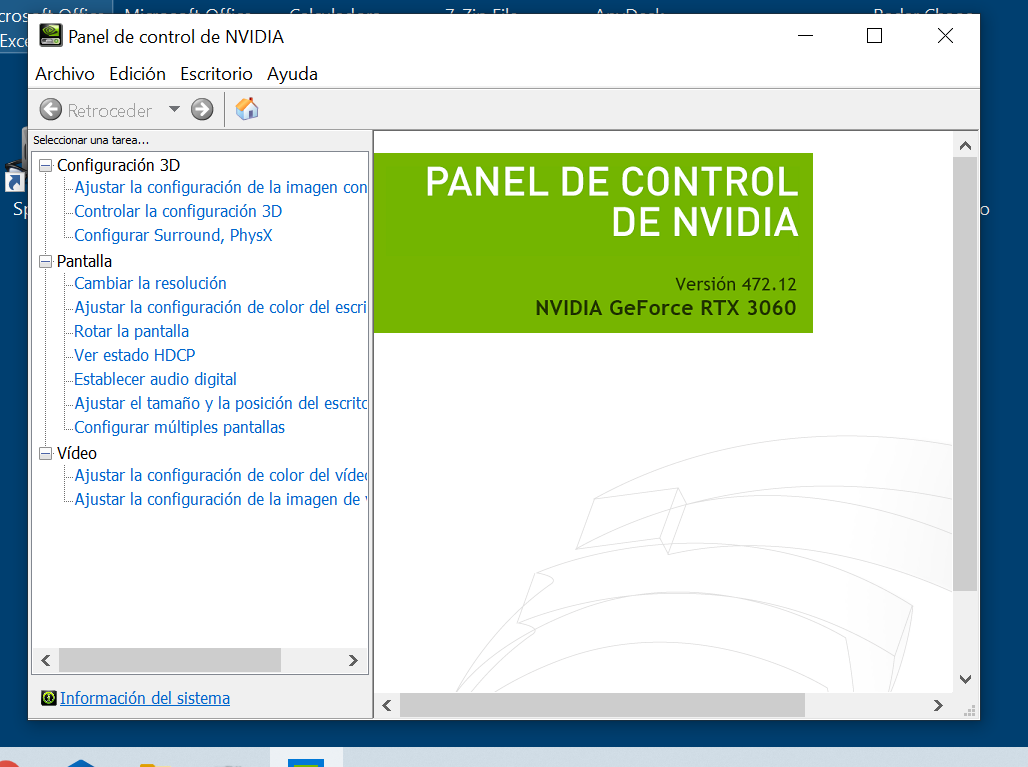Click the NVIDIA logo in the title bar
The width and height of the screenshot is (1028, 767).
click(49, 36)
